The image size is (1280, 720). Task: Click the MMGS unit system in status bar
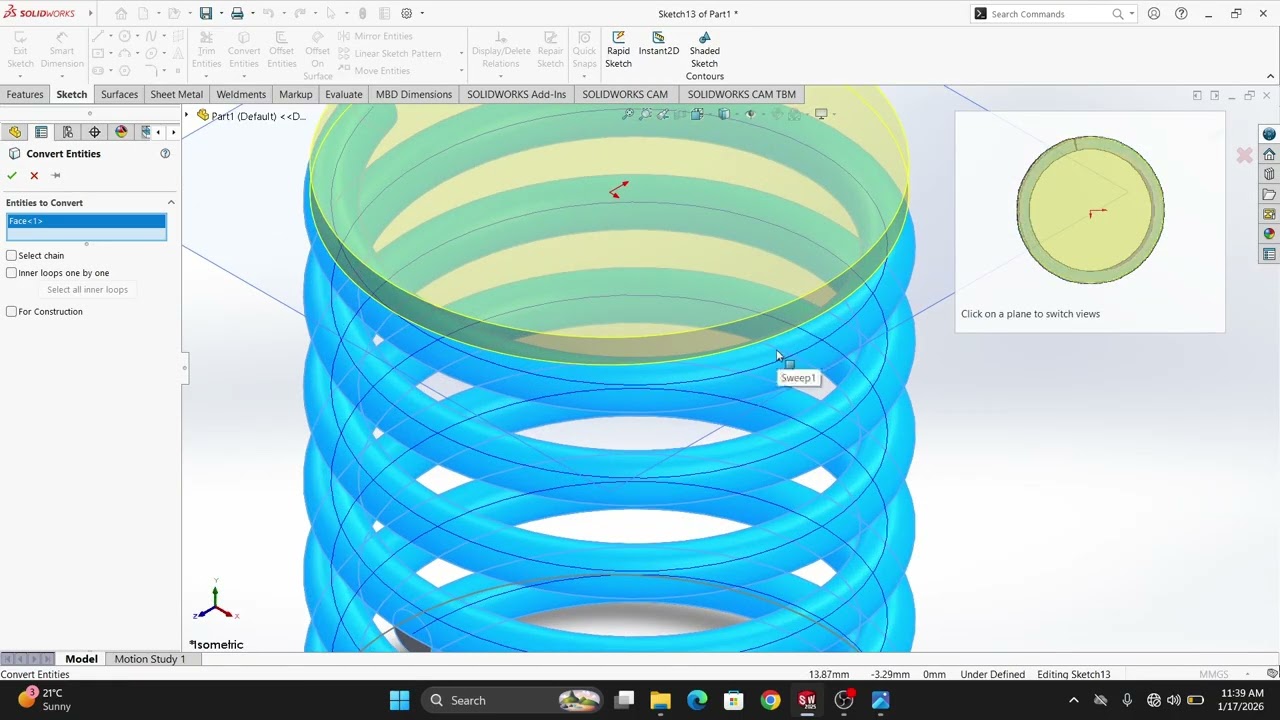(x=1213, y=674)
